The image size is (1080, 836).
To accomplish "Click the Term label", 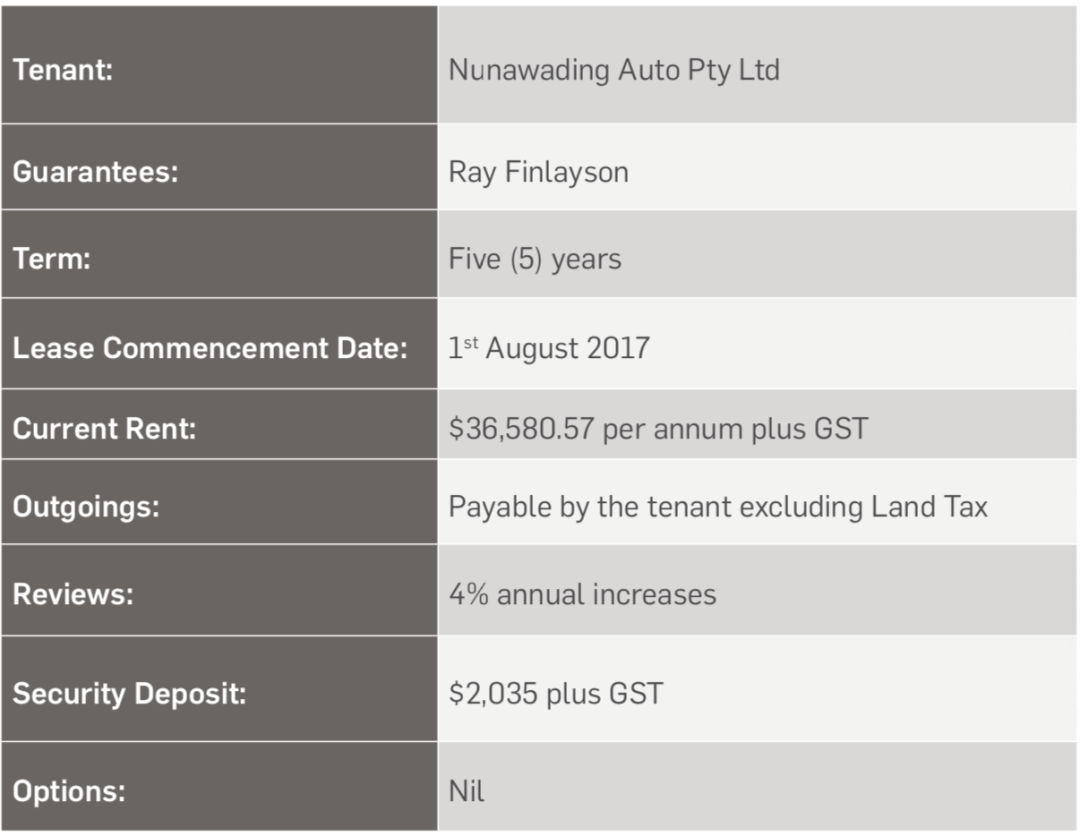I will 52,259.
